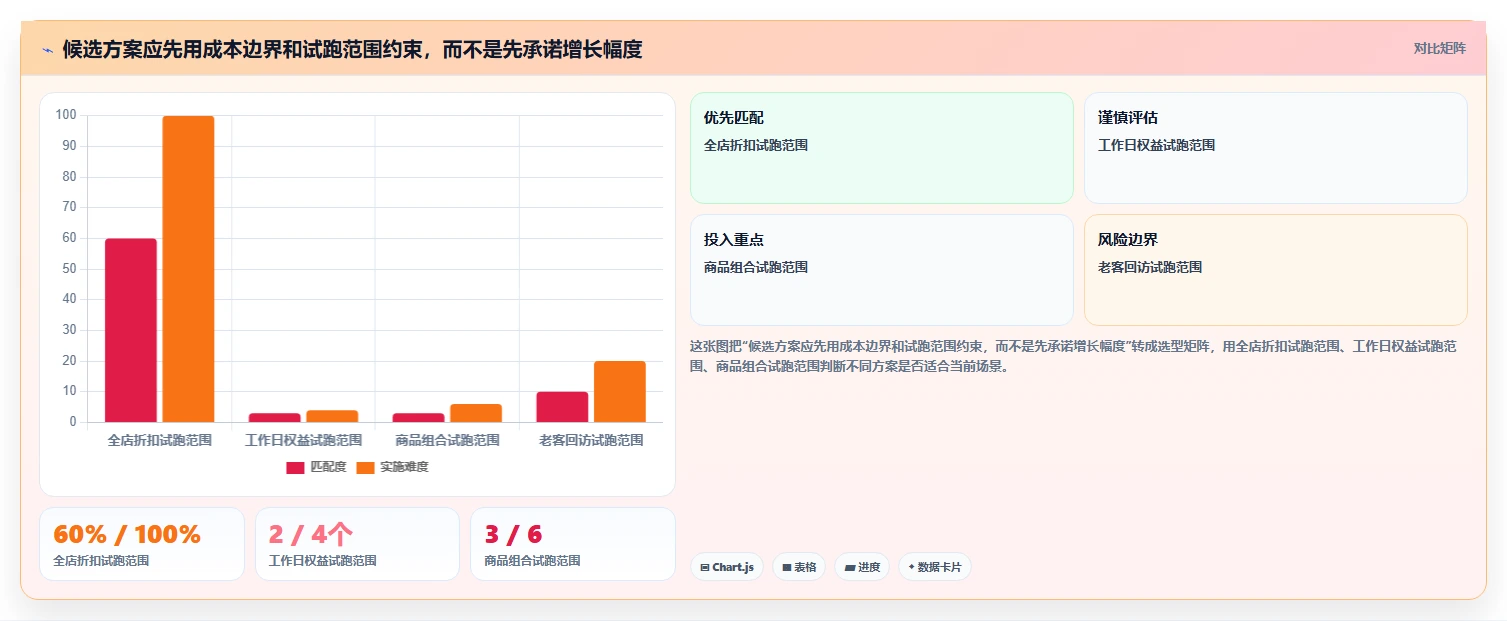Click the 3 / 6 stat card
Screen dimensions: 1507x621
(x=573, y=544)
